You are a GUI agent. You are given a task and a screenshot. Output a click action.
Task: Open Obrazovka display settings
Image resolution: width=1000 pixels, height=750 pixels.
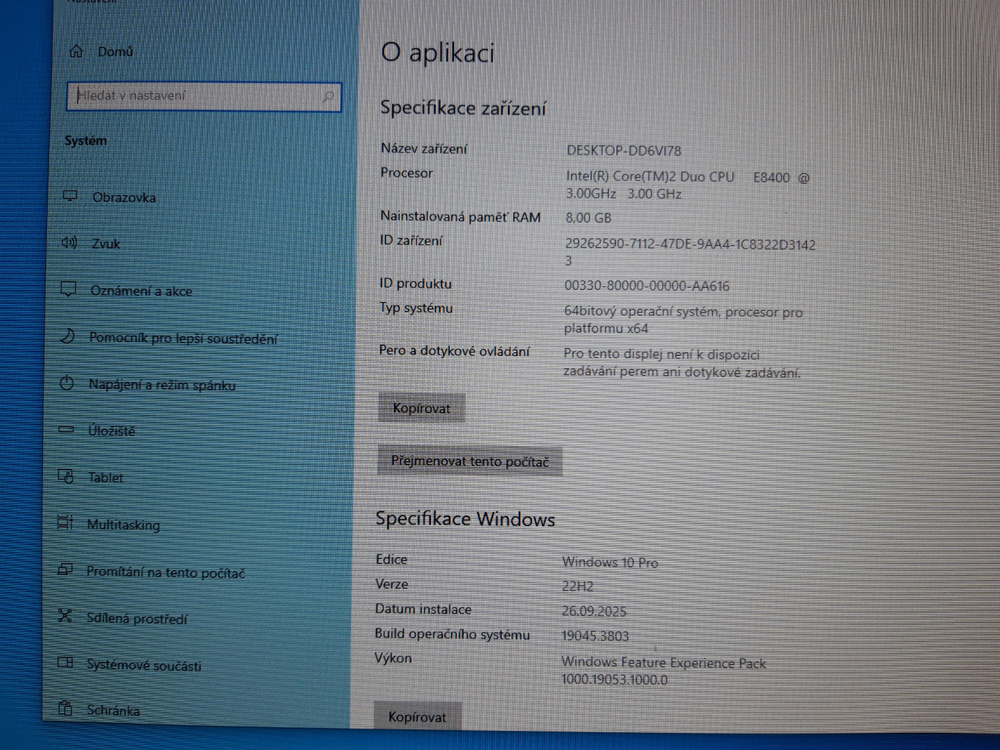pos(124,198)
